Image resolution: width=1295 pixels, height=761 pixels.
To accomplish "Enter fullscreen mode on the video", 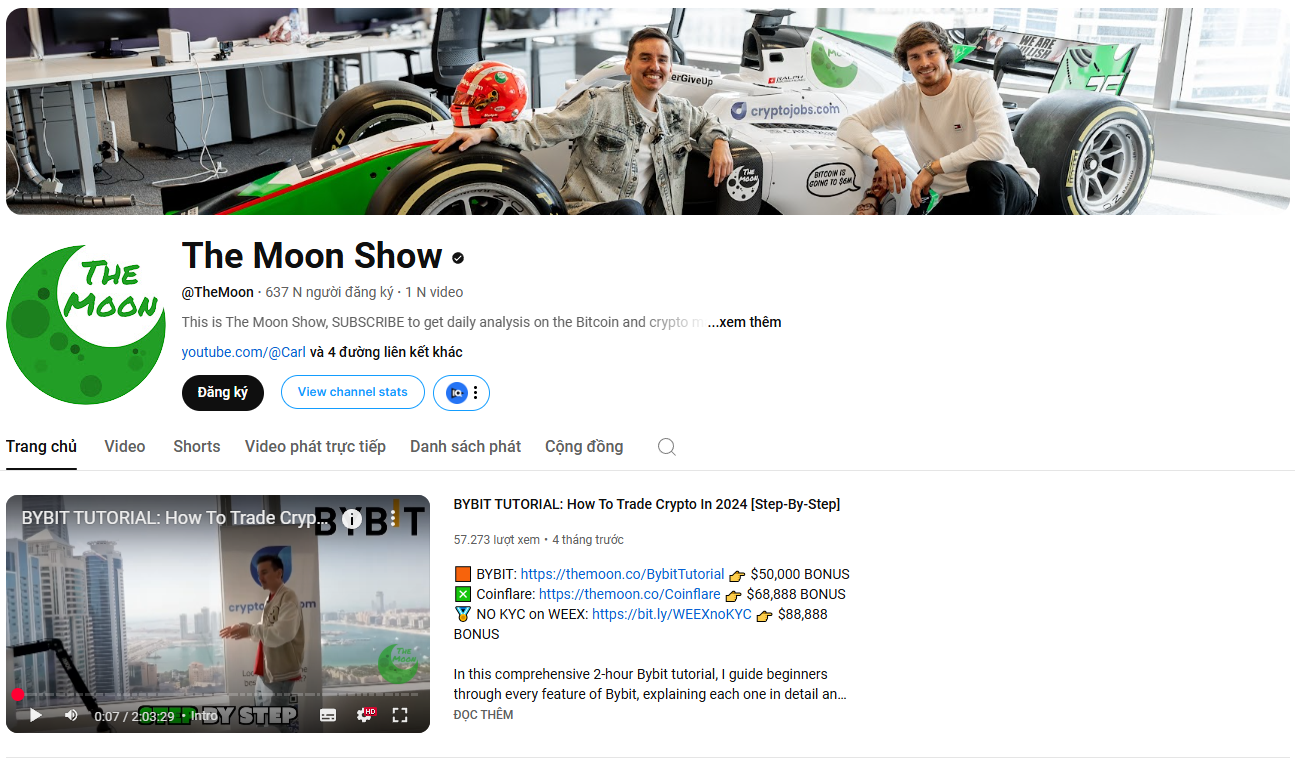I will 400,715.
